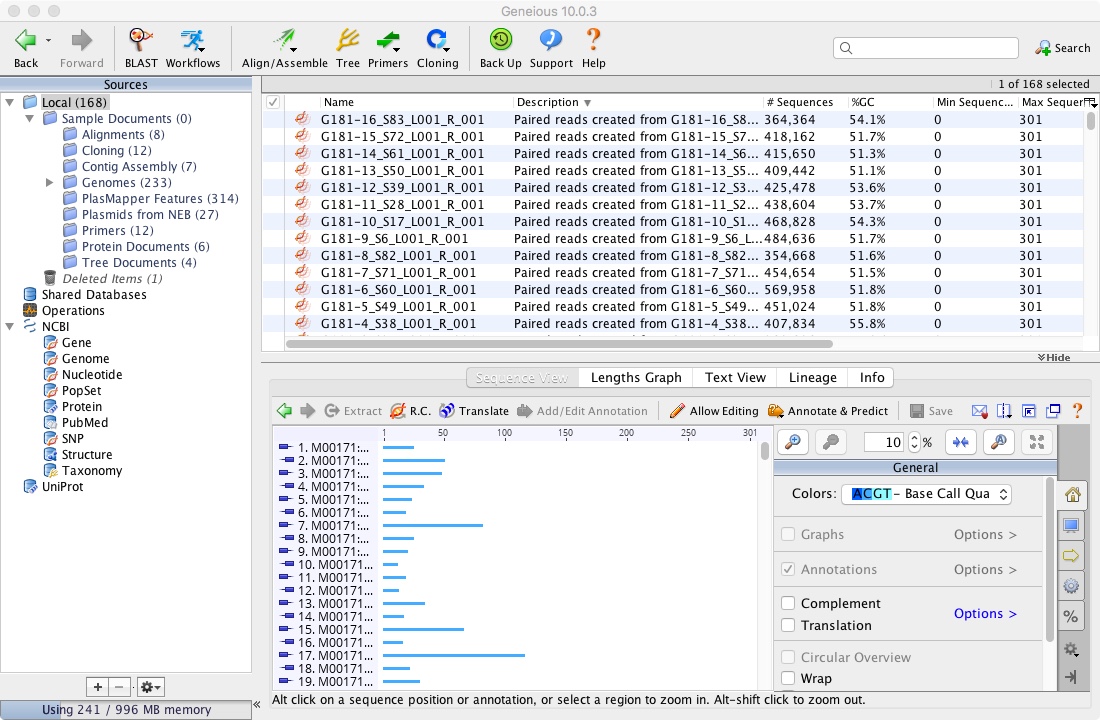1100x720 pixels.
Task: Click the Allow Editing button
Action: [x=714, y=411]
